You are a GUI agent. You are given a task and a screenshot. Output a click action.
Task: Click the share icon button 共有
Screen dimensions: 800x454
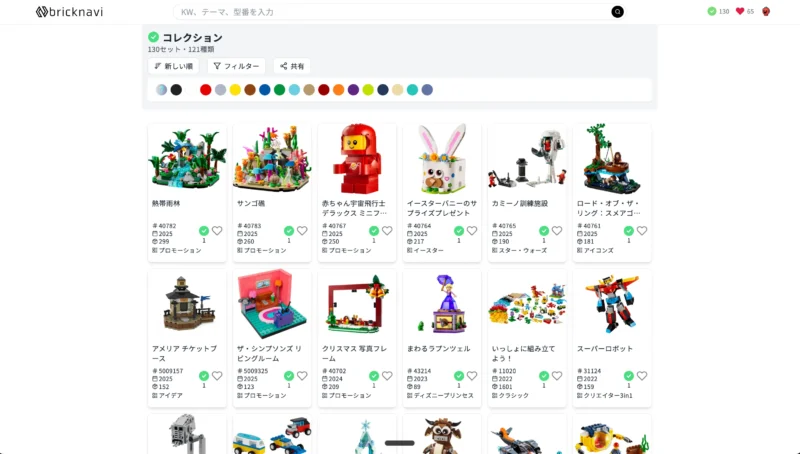click(292, 66)
